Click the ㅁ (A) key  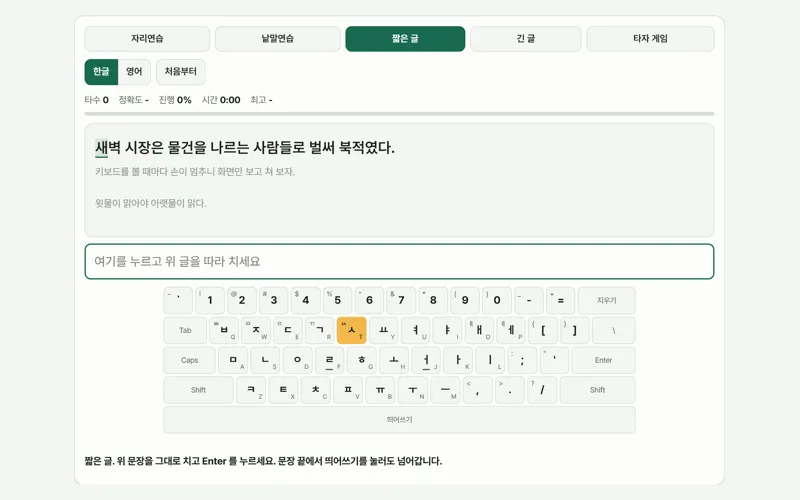pos(233,360)
